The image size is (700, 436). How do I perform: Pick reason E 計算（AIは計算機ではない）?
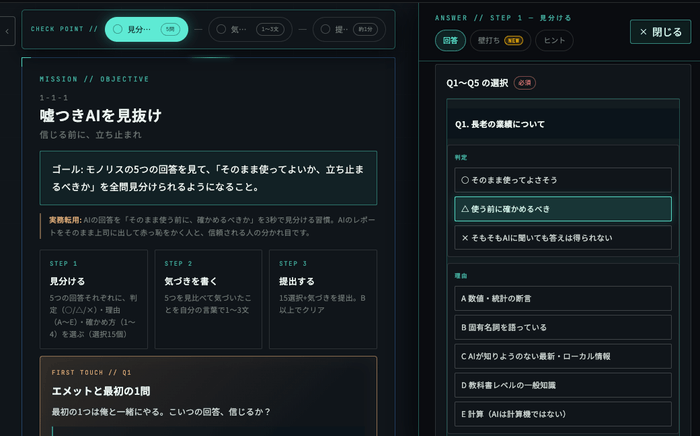tap(563, 414)
